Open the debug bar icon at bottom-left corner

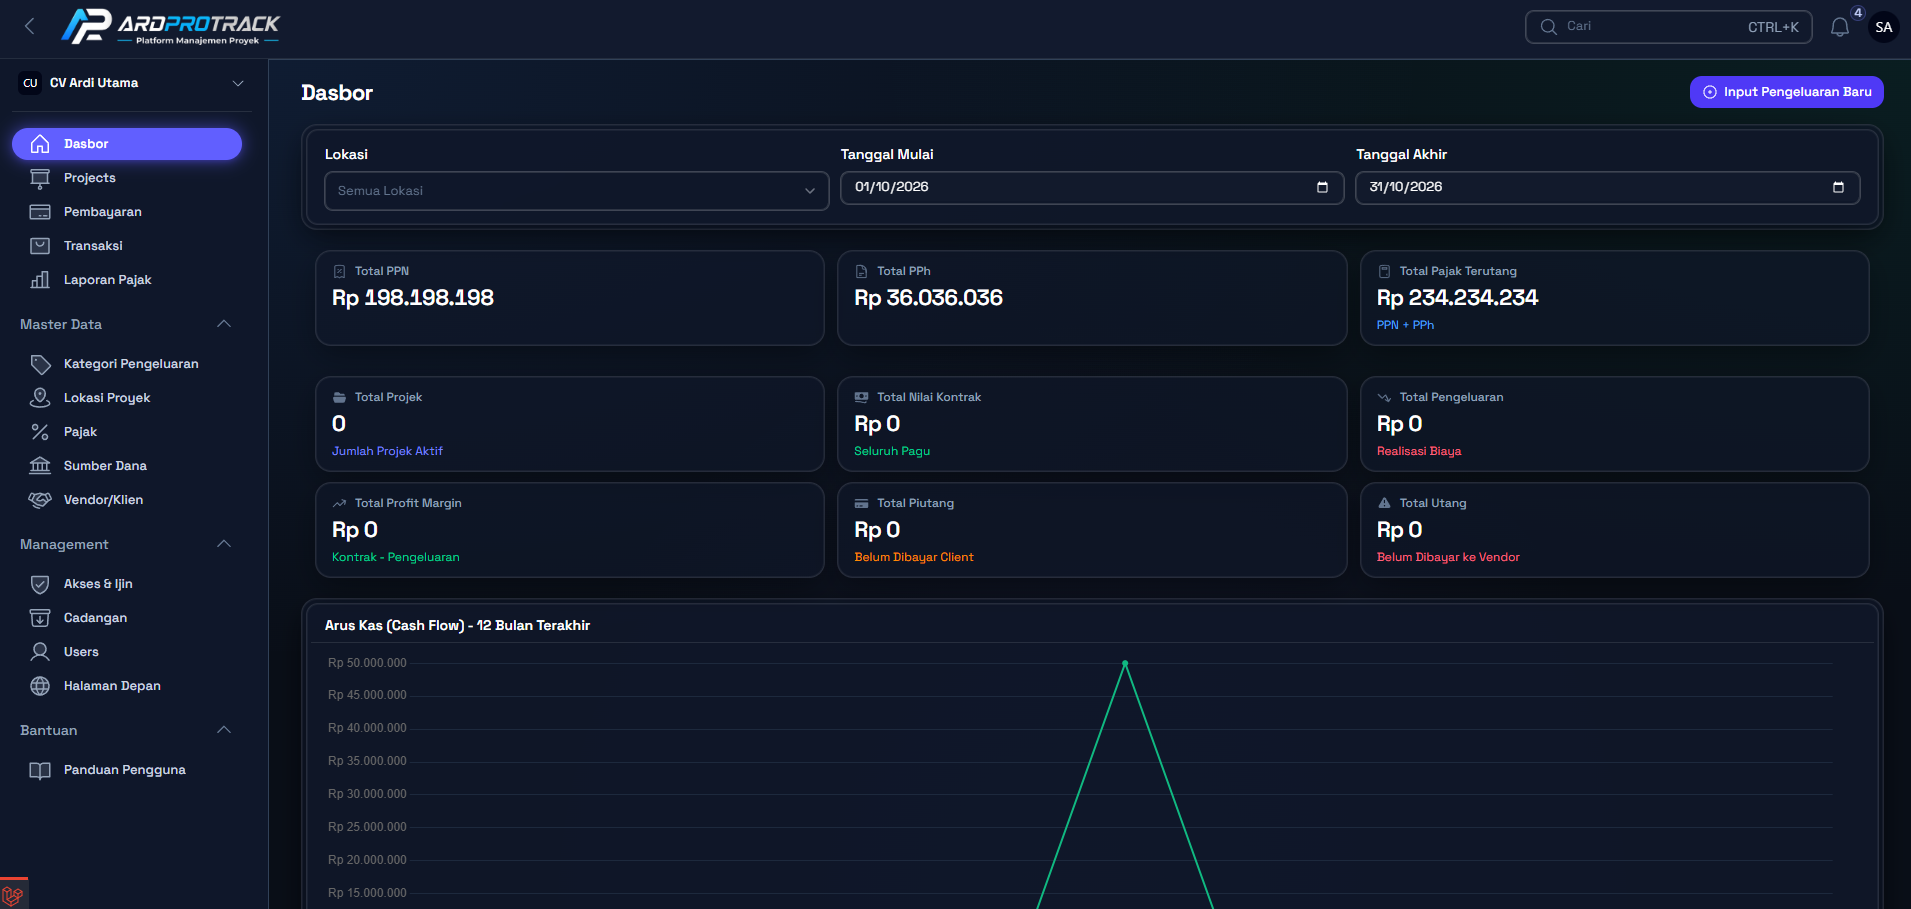pos(13,894)
